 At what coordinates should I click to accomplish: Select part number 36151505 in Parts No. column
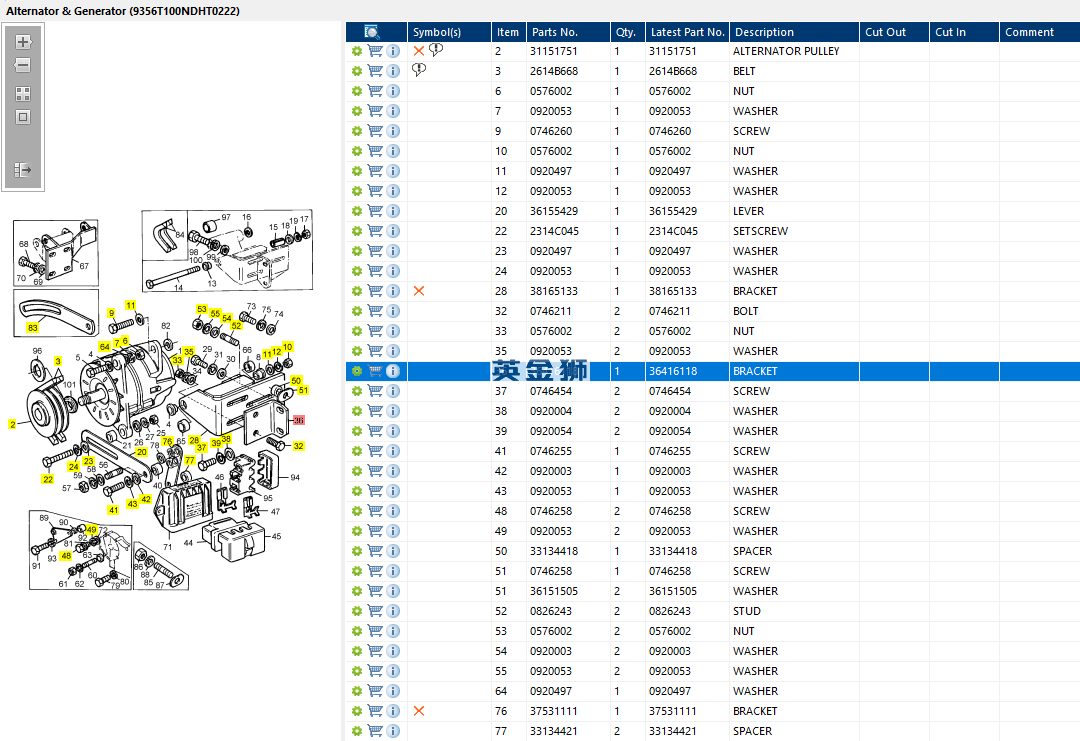[x=553, y=591]
